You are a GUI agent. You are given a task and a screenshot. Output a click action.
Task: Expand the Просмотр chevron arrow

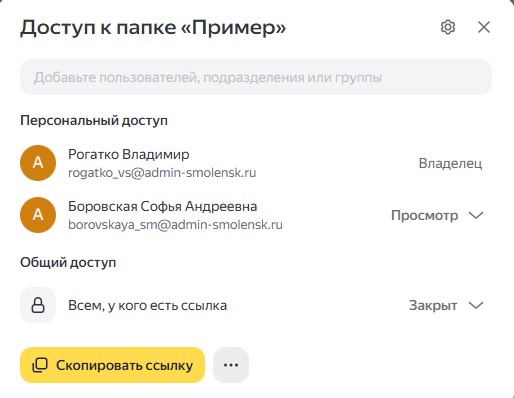tap(476, 215)
